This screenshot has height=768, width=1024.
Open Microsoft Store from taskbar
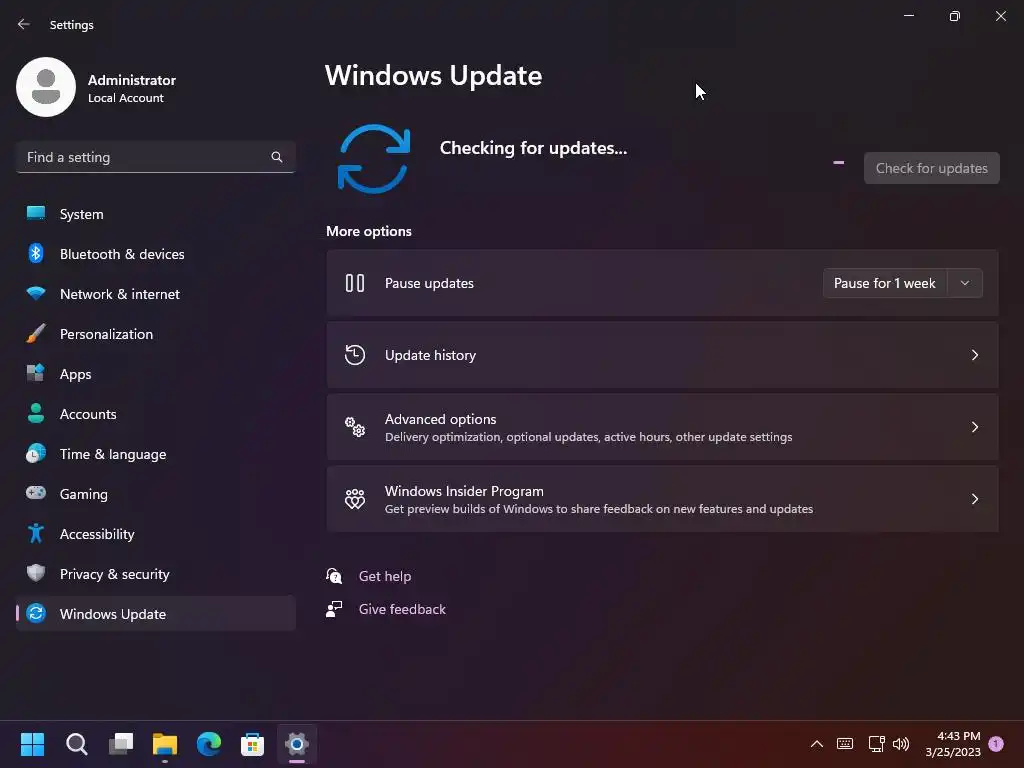[252, 744]
